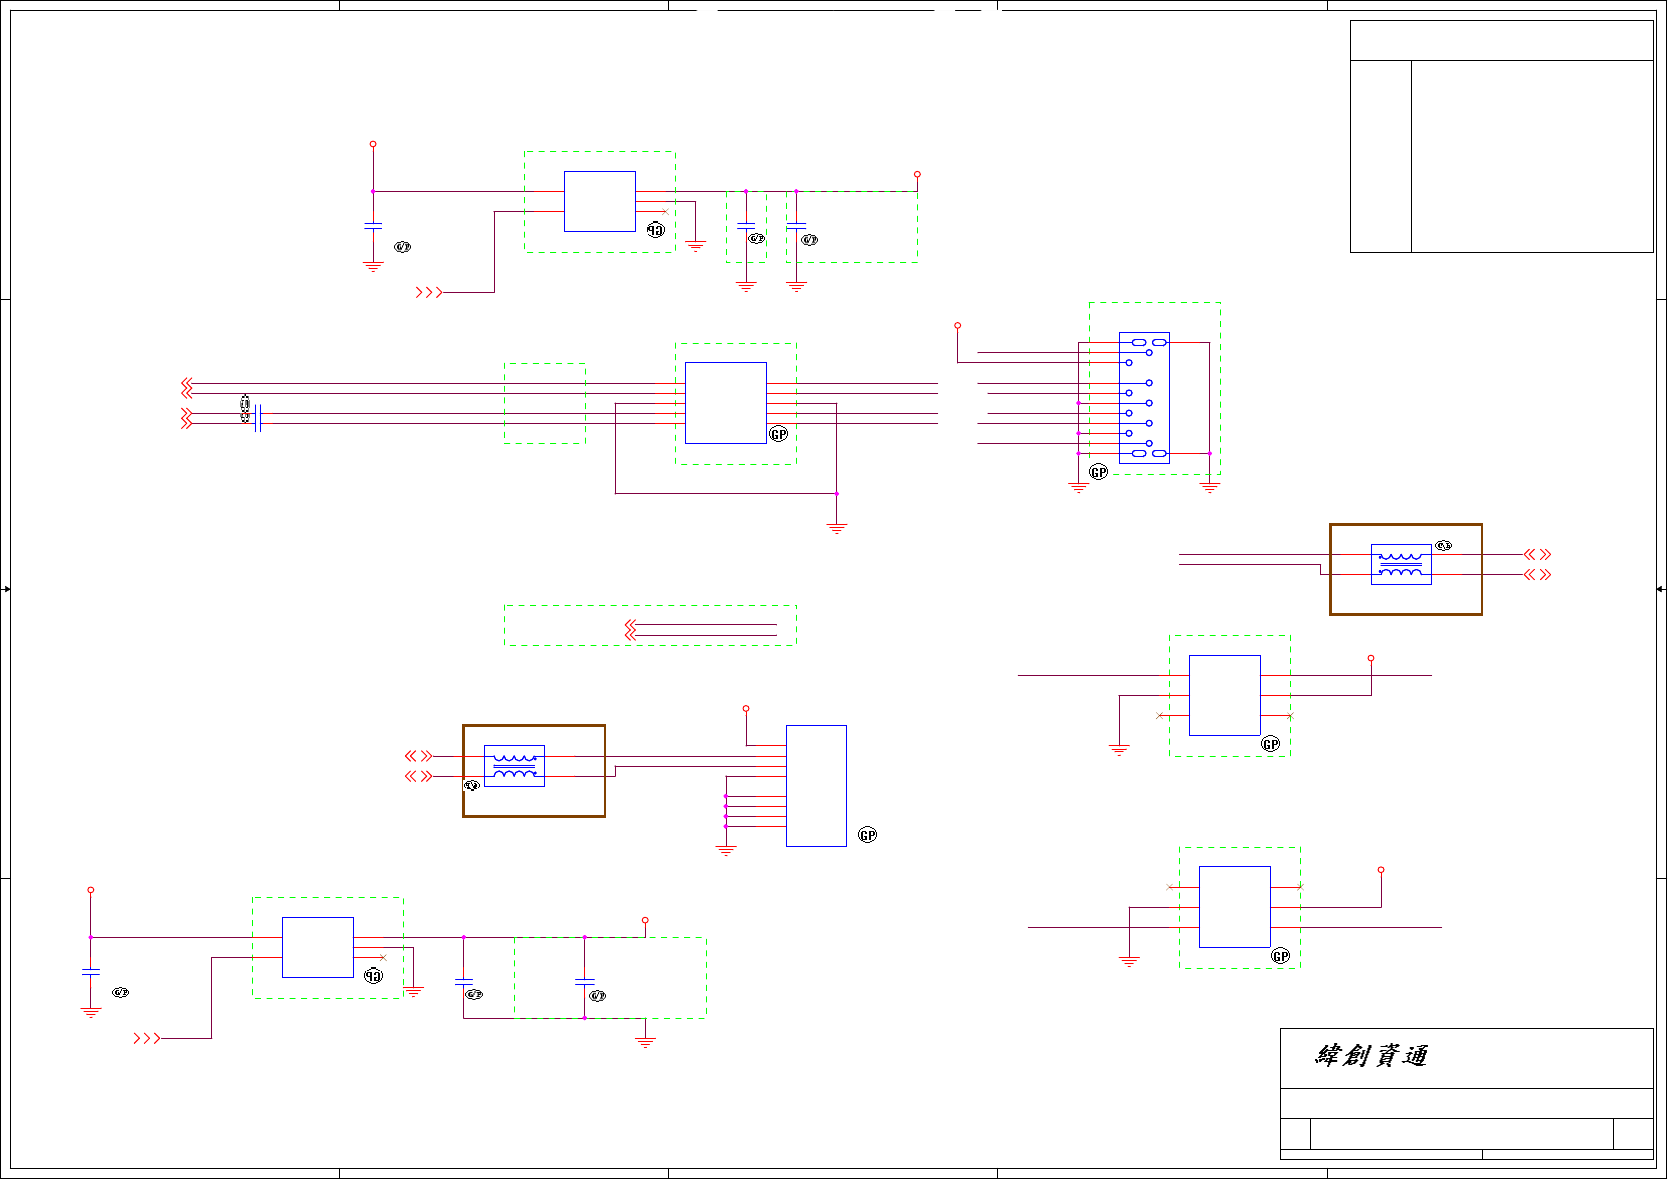Select the blue regulator block in the top dashed box
Image resolution: width=1668 pixels, height=1179 pixels.
coord(600,201)
